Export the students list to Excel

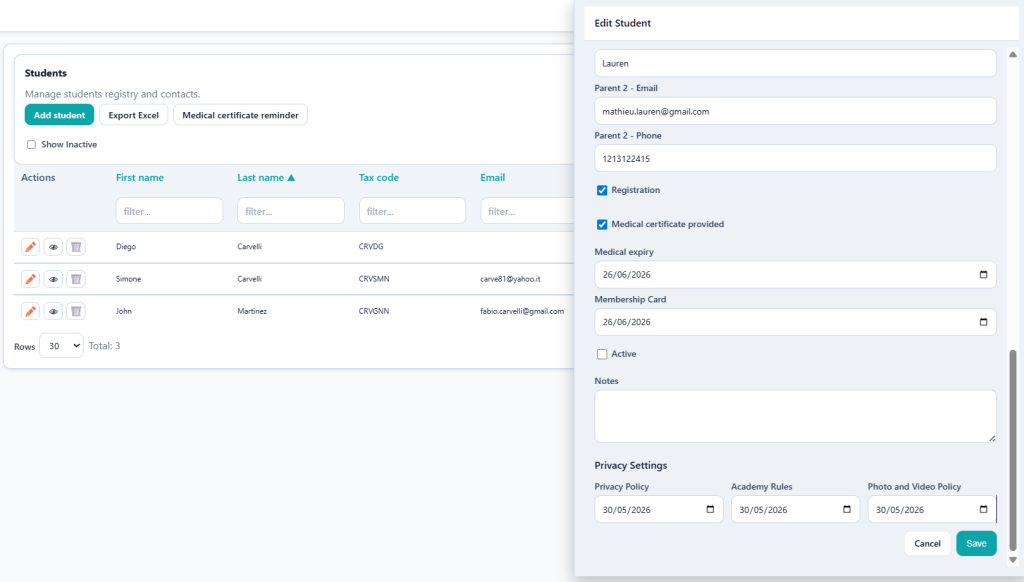pyautogui.click(x=133, y=114)
